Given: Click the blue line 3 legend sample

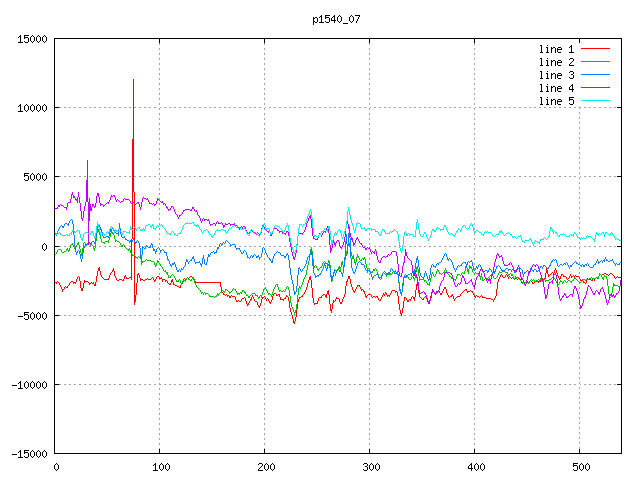Looking at the screenshot, I should (595, 75).
